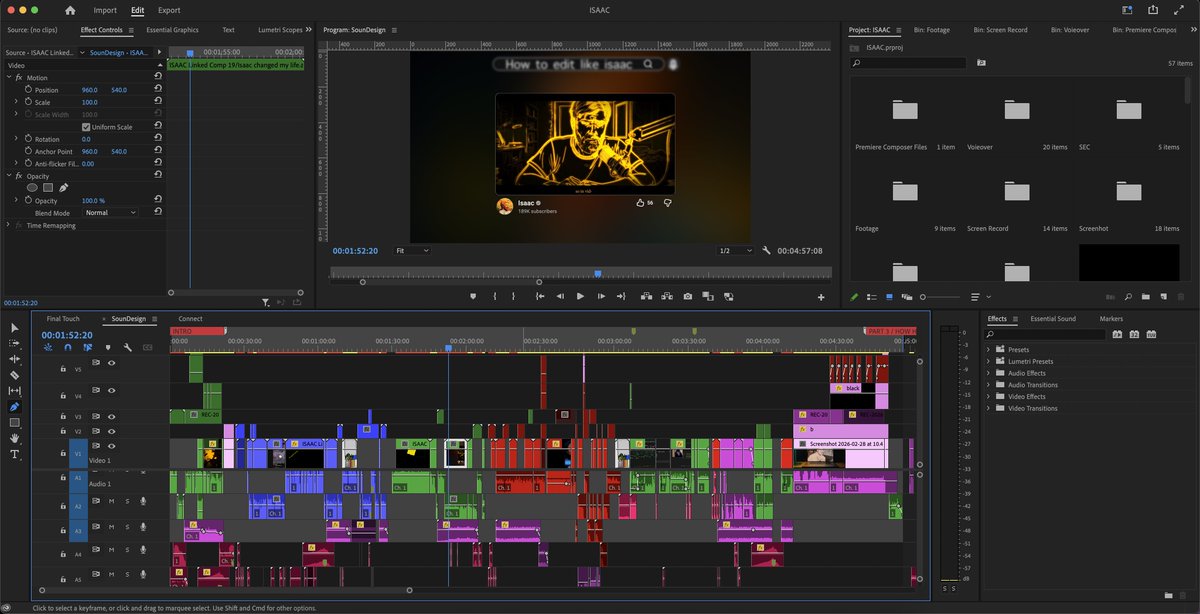Collapse the Motion effect section
Viewport: 1200px width, 614px height.
click(8, 77)
